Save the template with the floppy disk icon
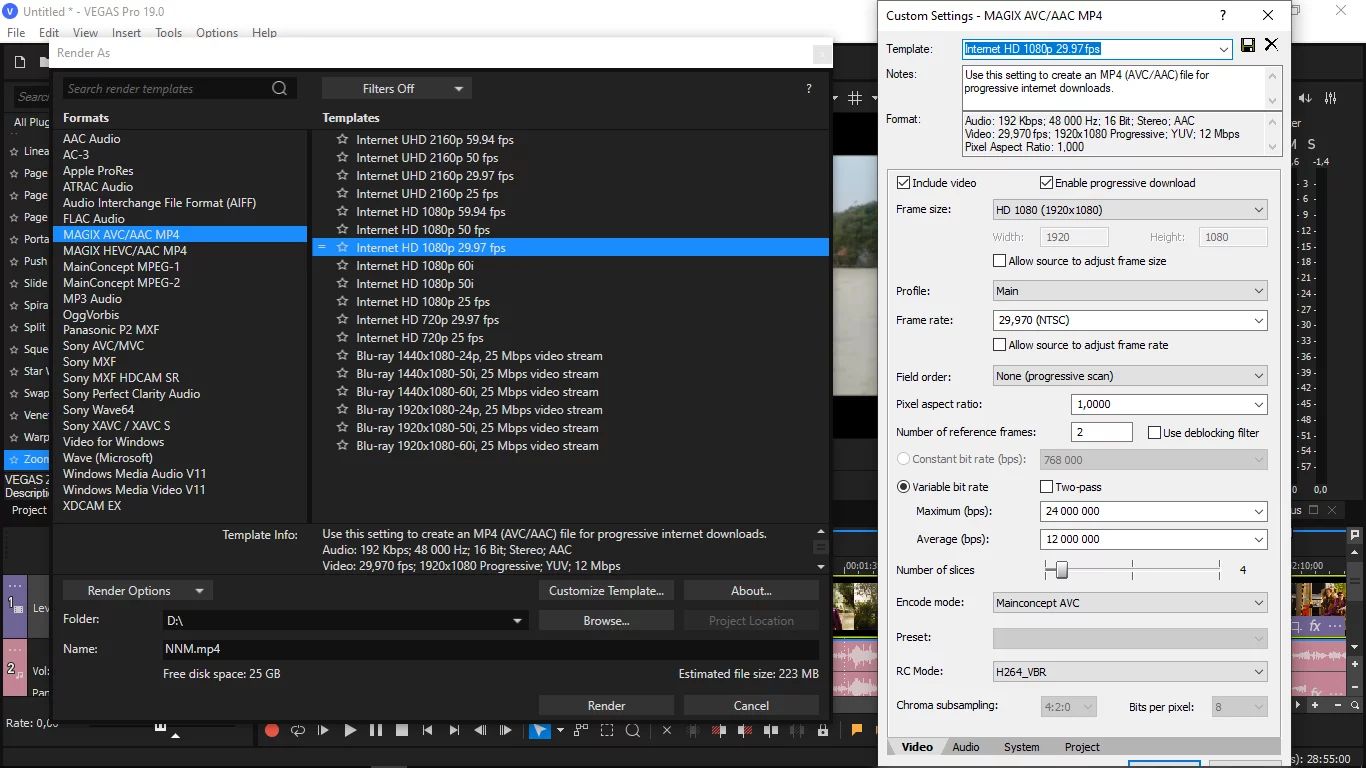The width and height of the screenshot is (1366, 768). point(1248,45)
